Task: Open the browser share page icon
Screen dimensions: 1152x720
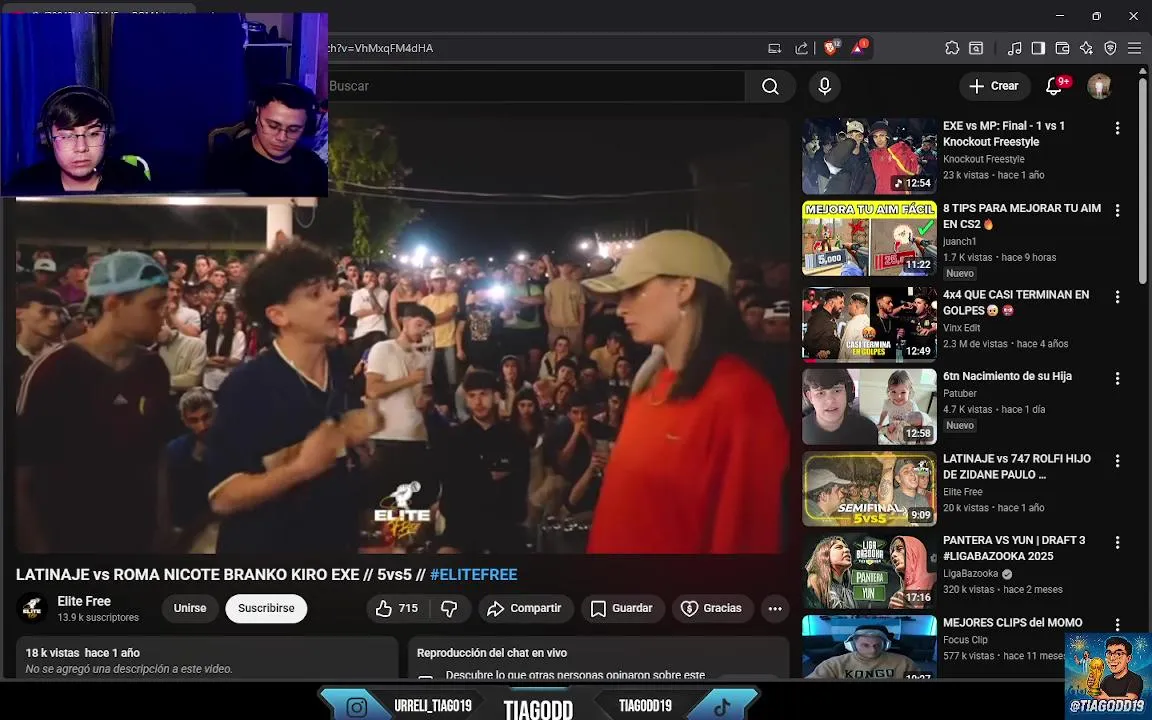Action: (x=802, y=48)
